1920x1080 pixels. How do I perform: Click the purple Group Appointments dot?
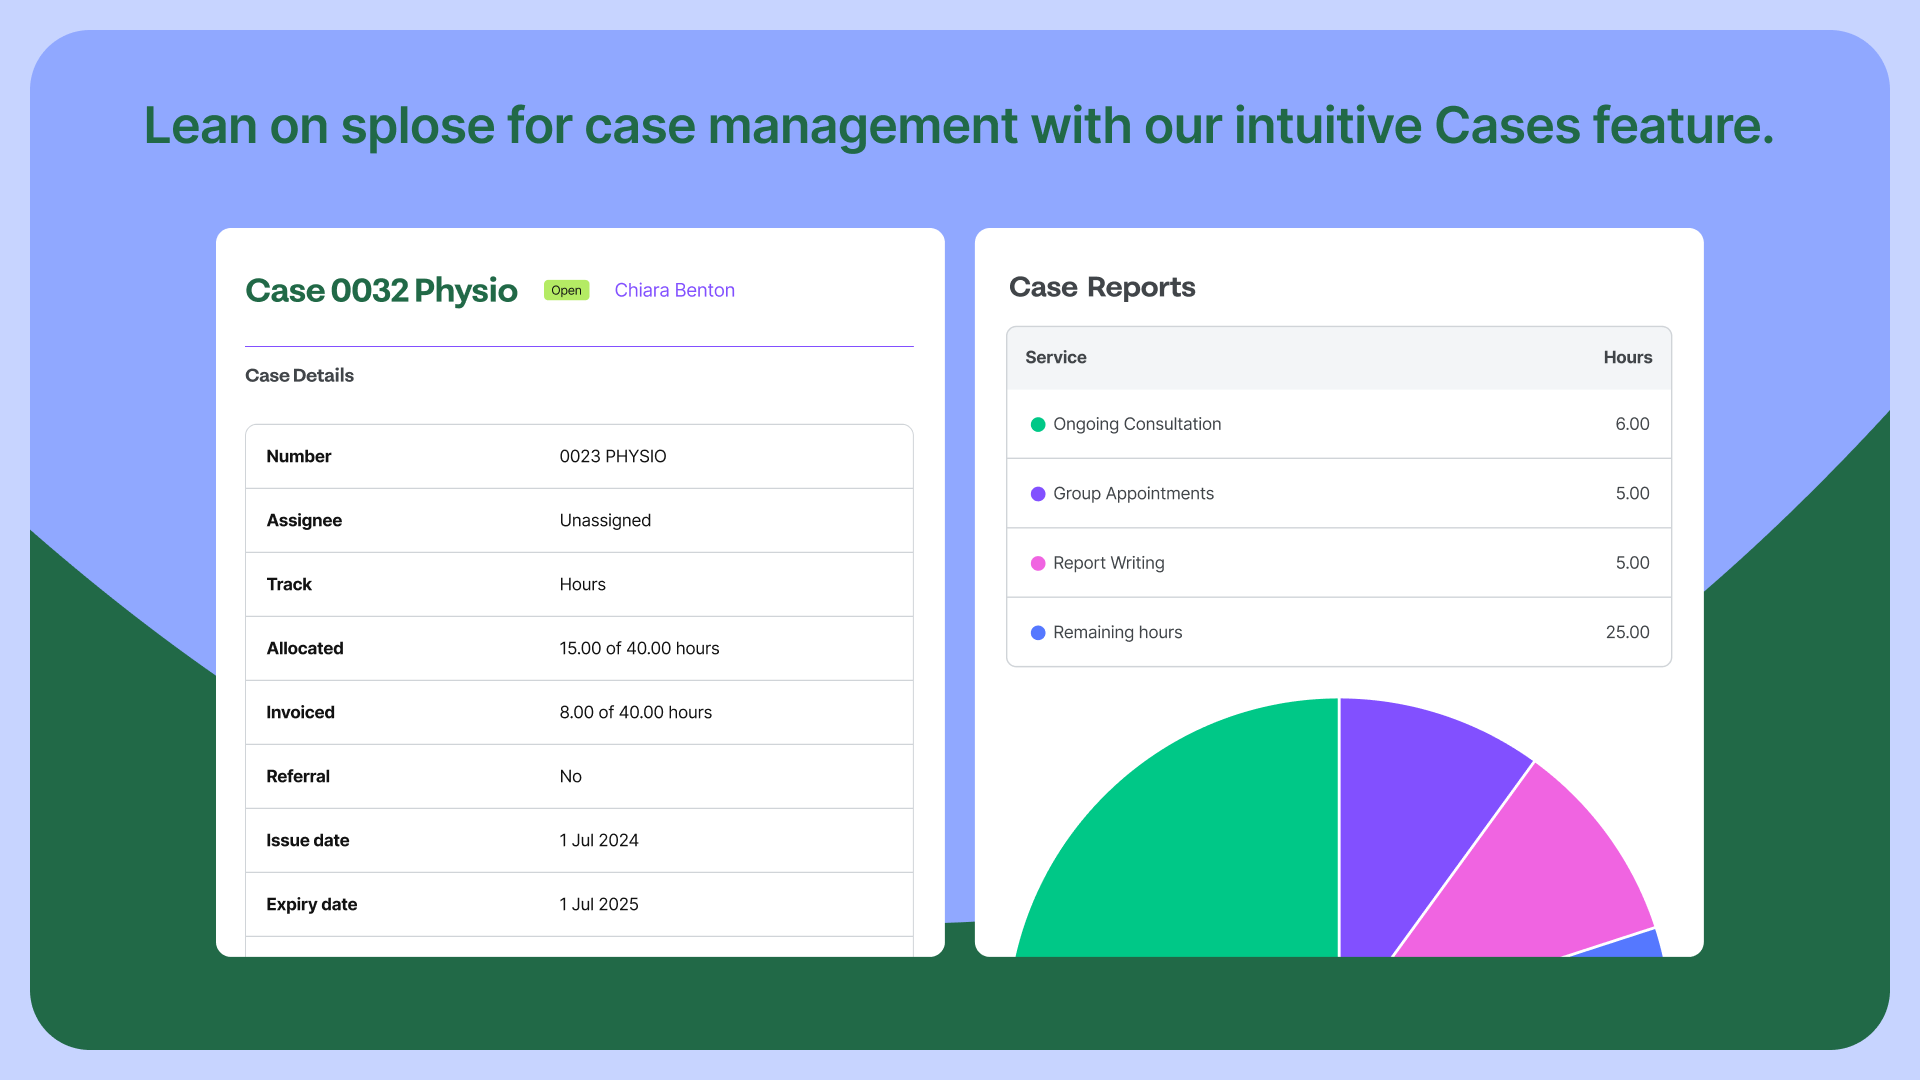[1038, 493]
